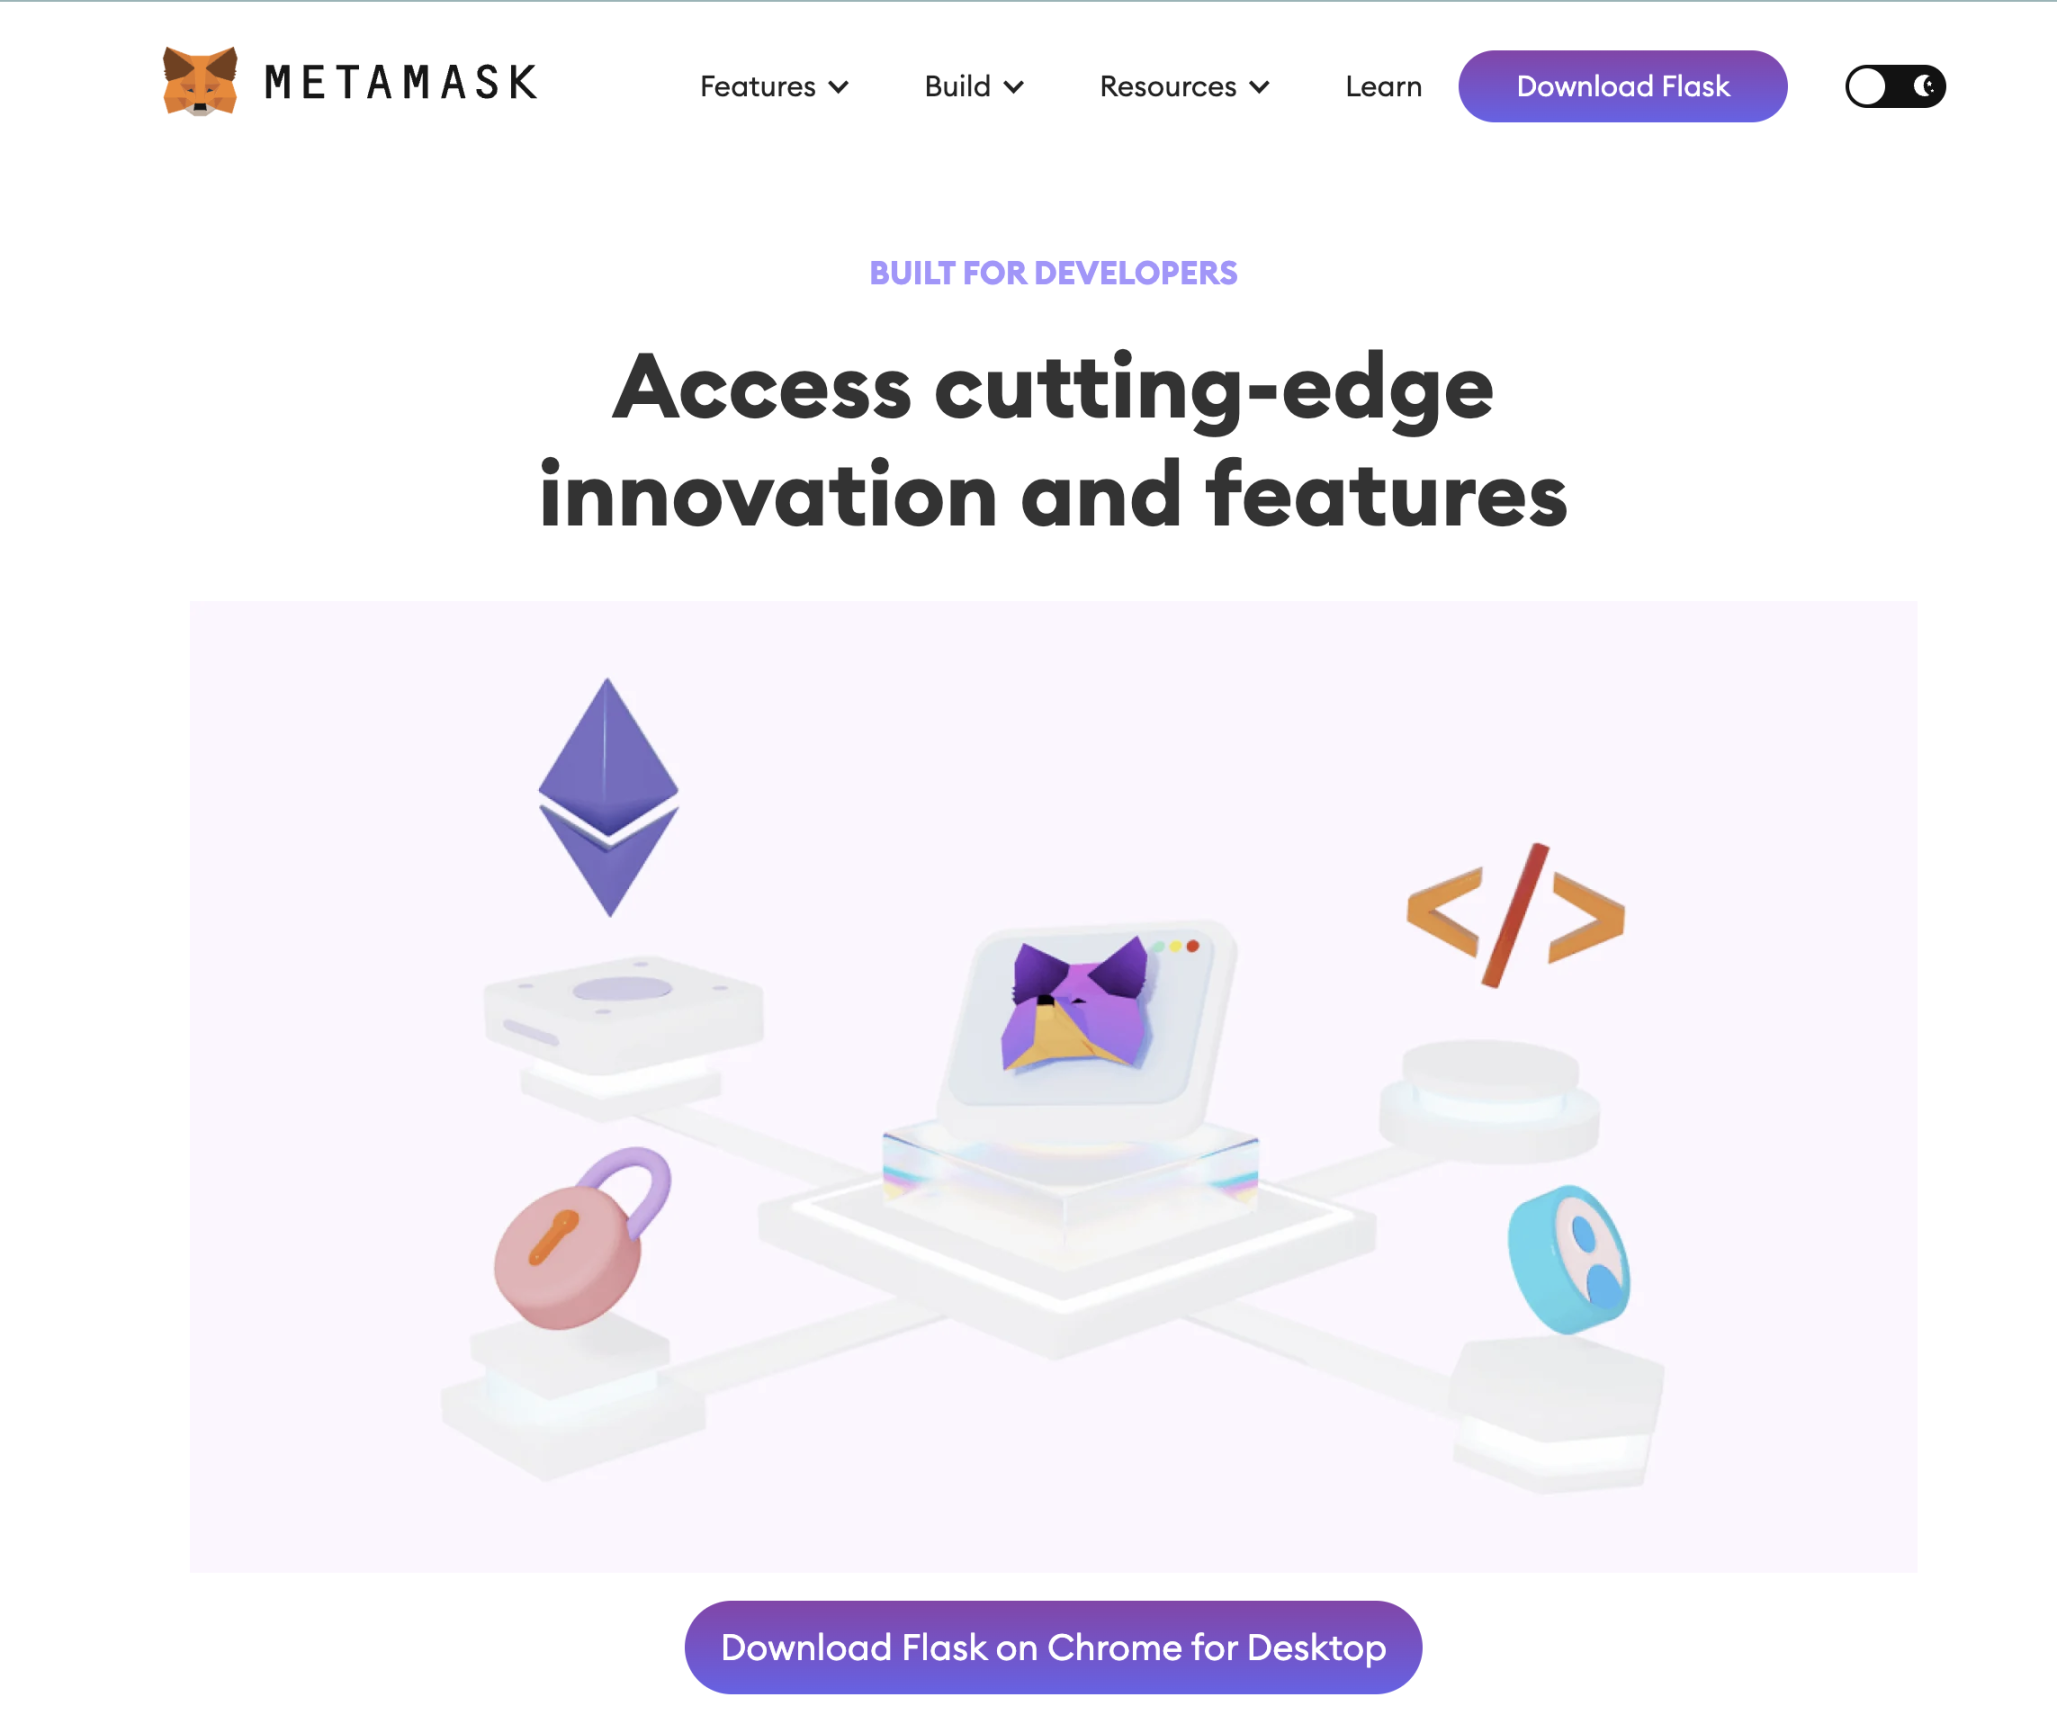Image resolution: width=2057 pixels, height=1715 pixels.
Task: Select the Features navigation tab
Action: (x=772, y=85)
